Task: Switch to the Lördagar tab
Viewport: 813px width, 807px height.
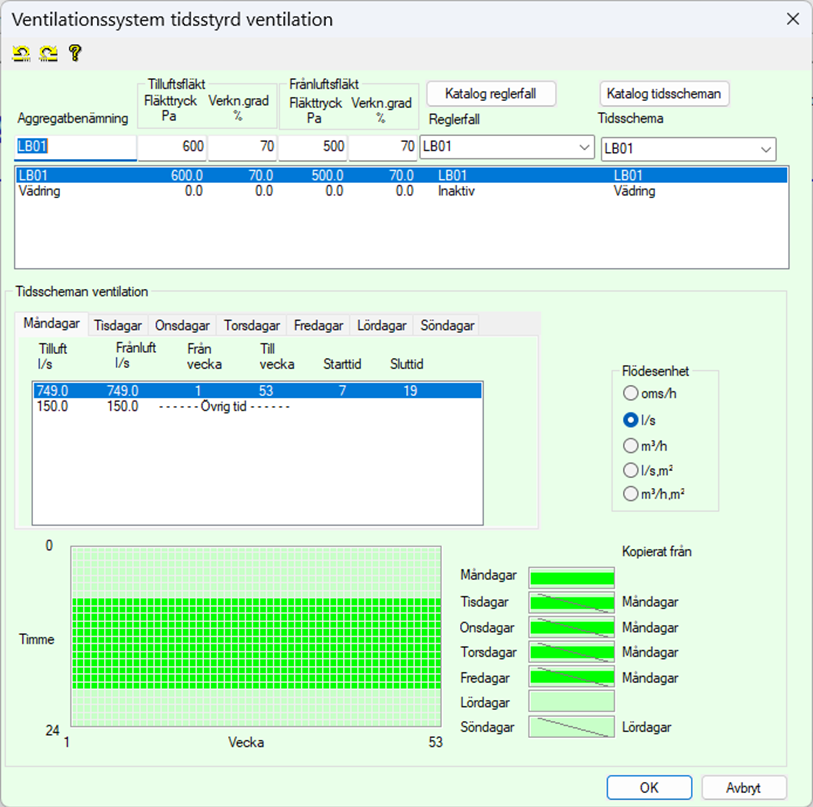Action: point(381,326)
